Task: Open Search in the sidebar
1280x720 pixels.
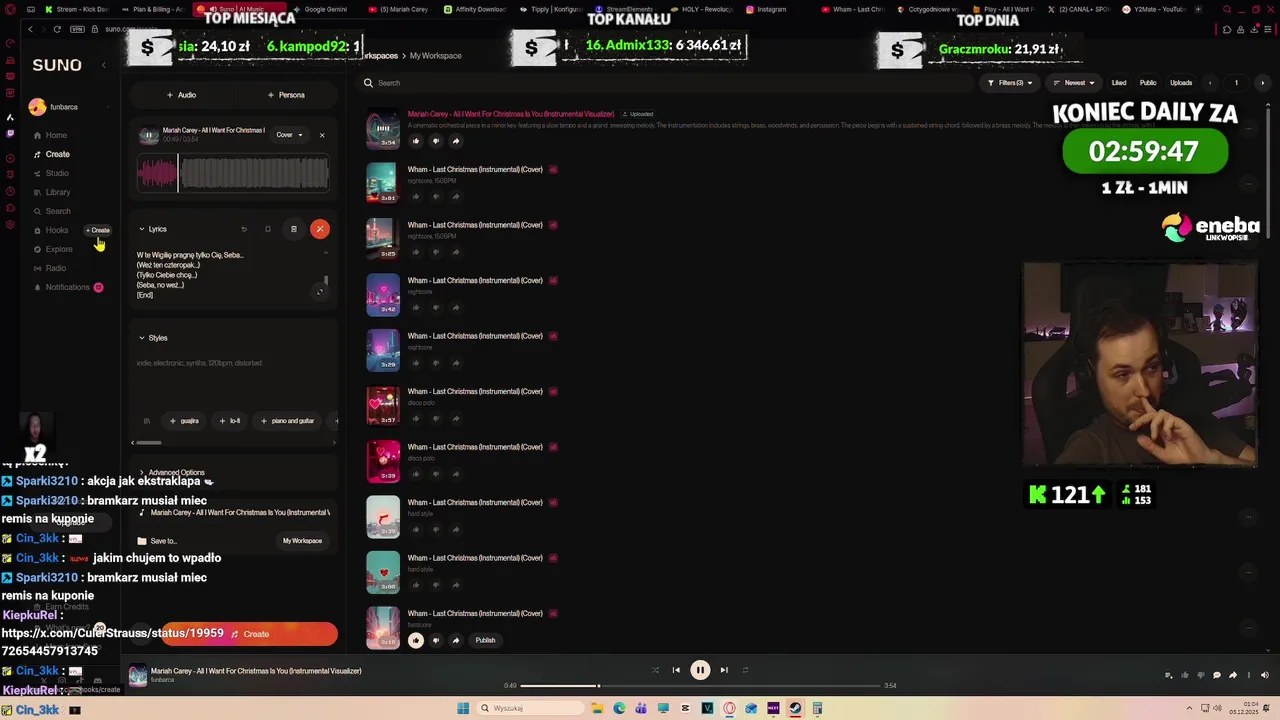Action: coord(51,211)
